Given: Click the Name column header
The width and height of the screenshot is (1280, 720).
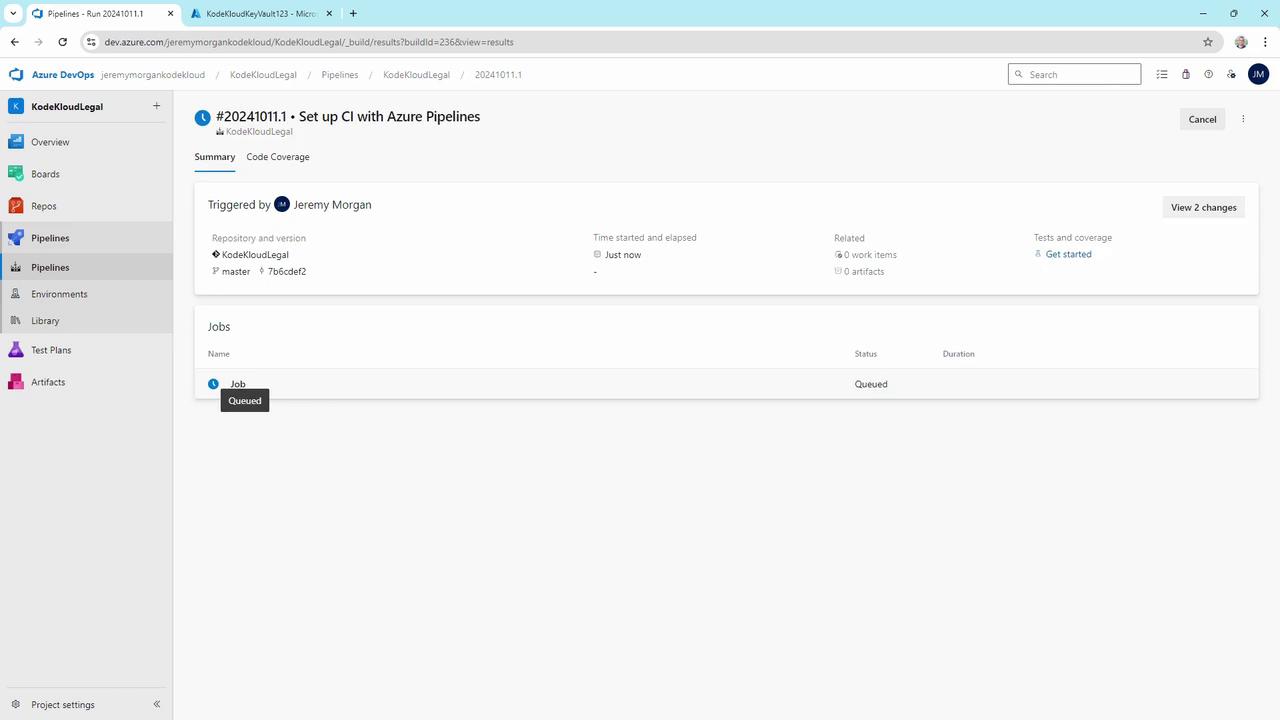Looking at the screenshot, I should click(x=219, y=354).
